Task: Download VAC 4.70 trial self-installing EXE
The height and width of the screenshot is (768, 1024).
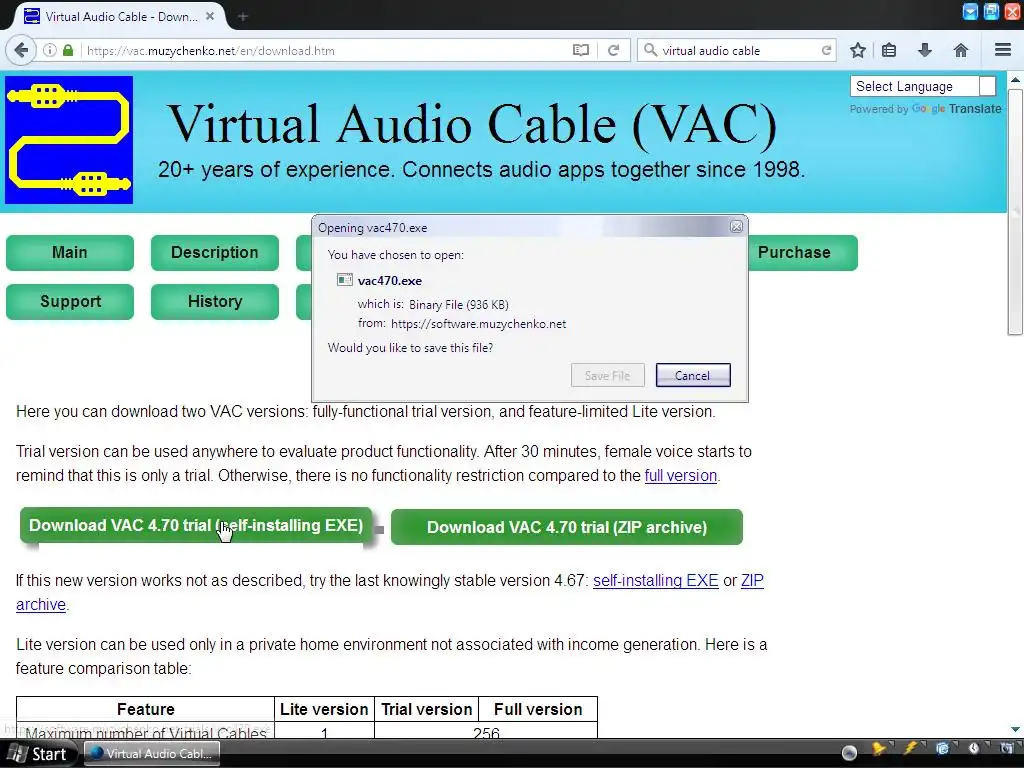Action: tap(196, 526)
